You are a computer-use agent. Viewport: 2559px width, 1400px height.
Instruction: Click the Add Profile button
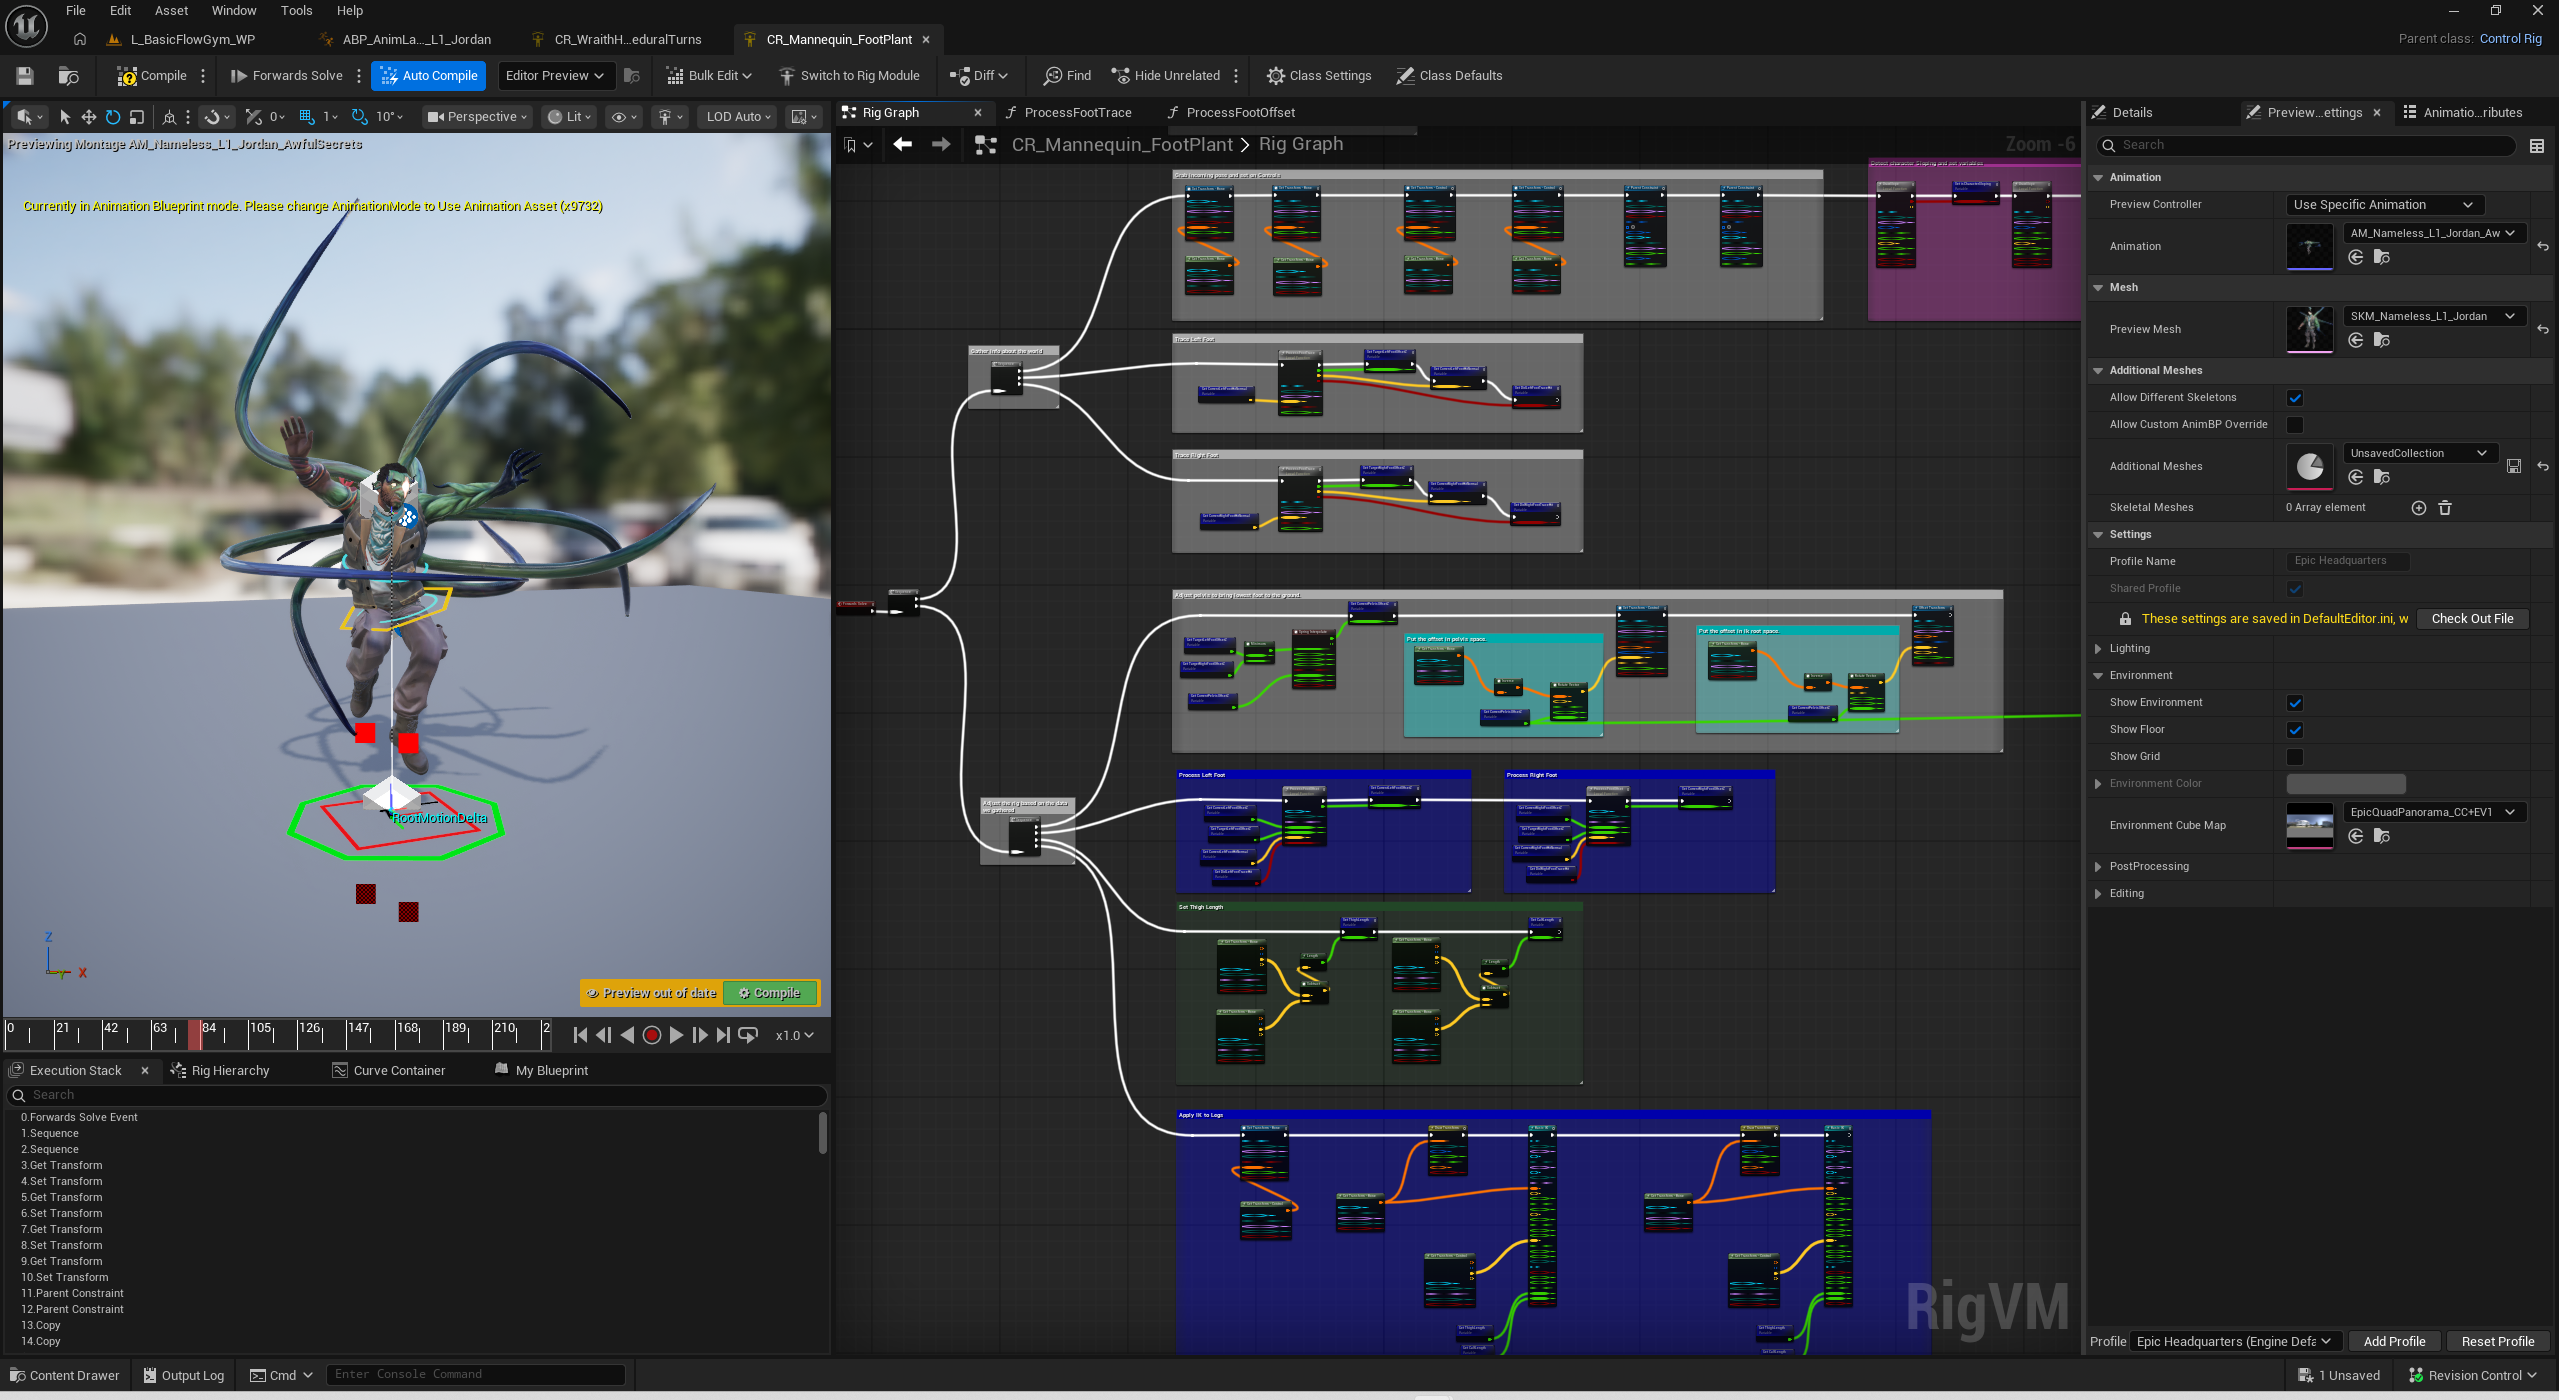tap(2394, 1342)
